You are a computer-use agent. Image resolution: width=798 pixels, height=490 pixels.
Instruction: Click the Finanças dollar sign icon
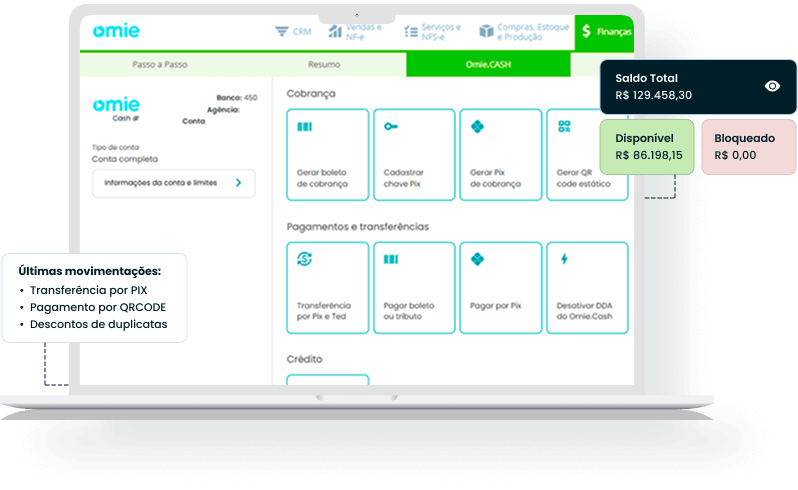(x=586, y=31)
